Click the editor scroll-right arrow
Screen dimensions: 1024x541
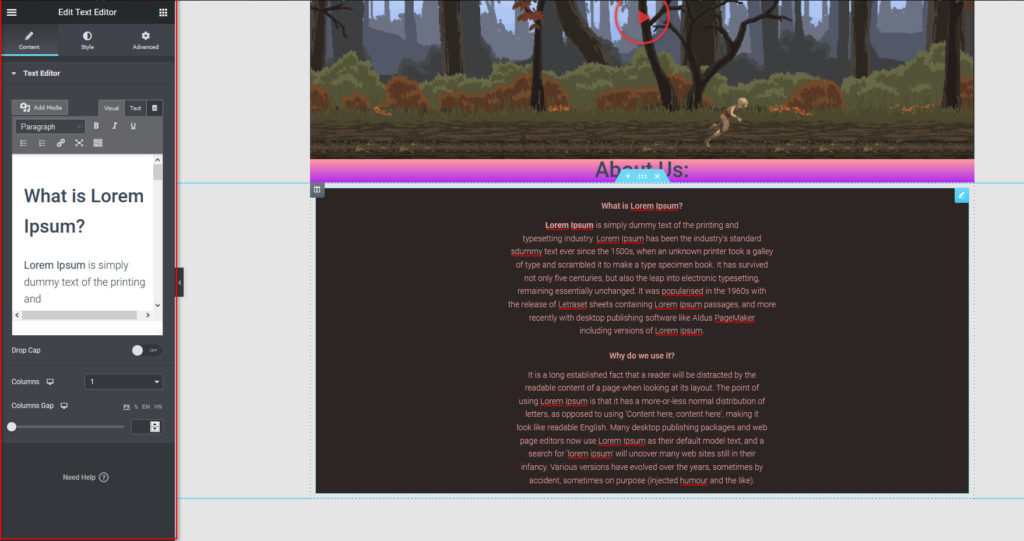pyautogui.click(x=148, y=315)
